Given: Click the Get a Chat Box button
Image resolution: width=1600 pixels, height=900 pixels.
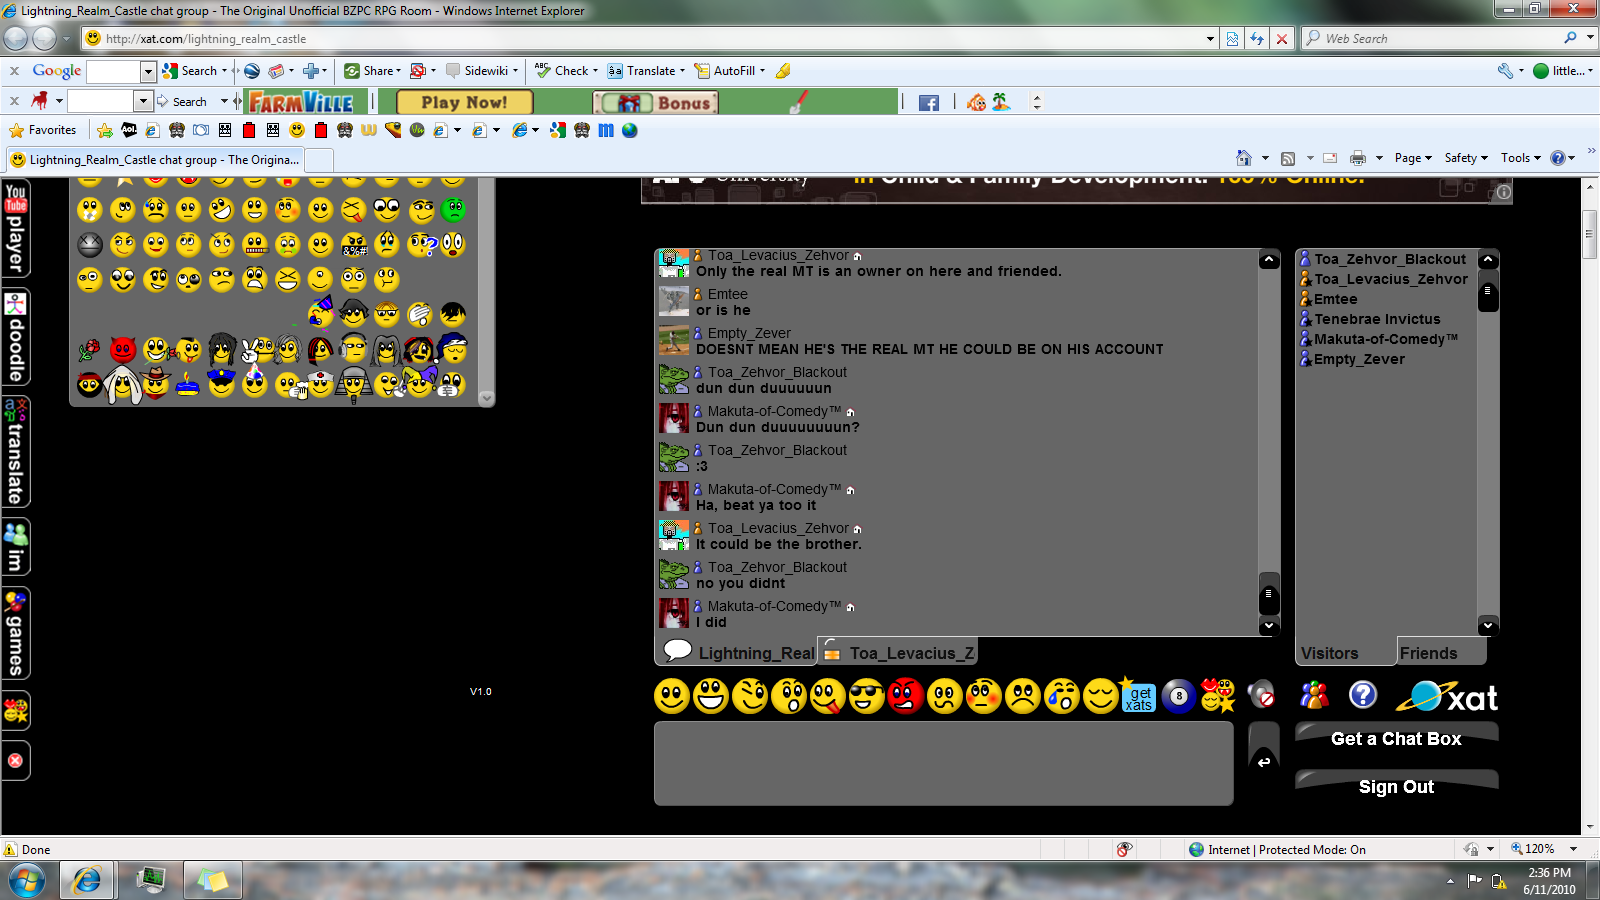Looking at the screenshot, I should point(1396,739).
